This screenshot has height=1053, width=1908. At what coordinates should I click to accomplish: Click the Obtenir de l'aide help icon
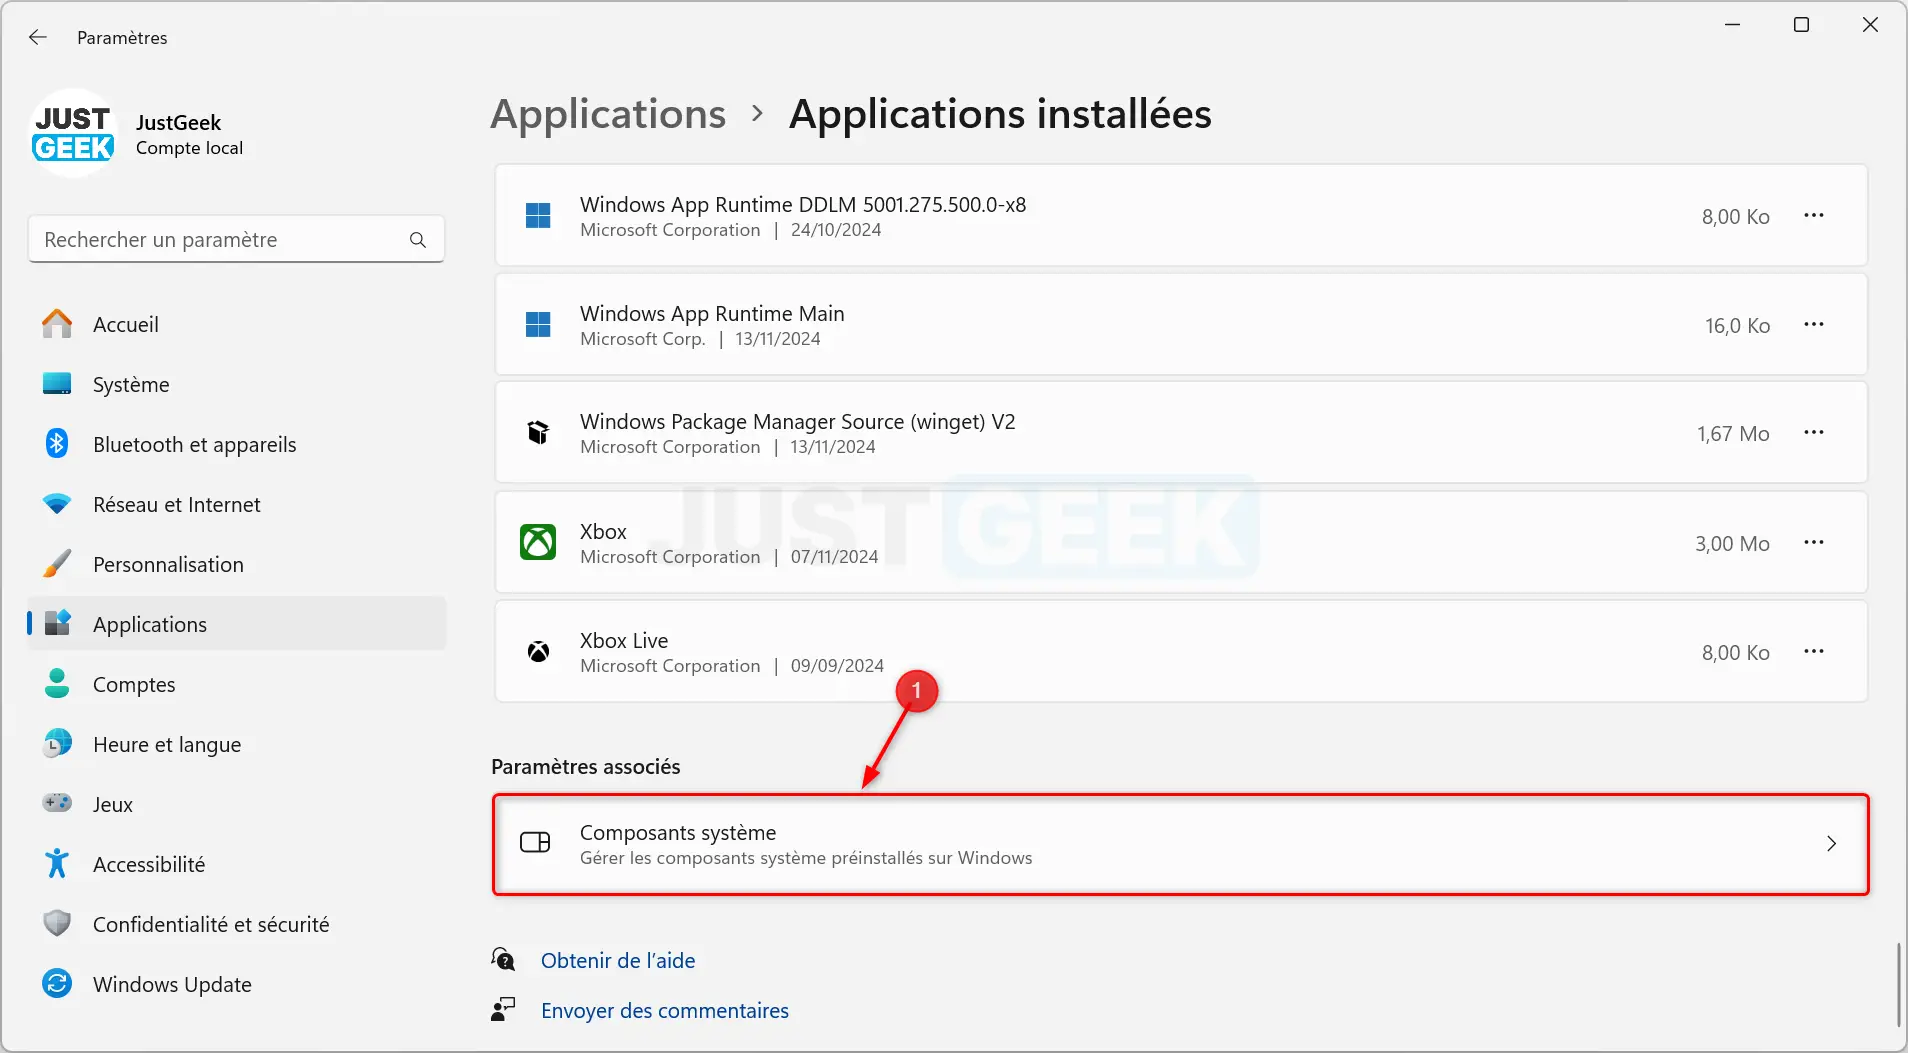(503, 960)
